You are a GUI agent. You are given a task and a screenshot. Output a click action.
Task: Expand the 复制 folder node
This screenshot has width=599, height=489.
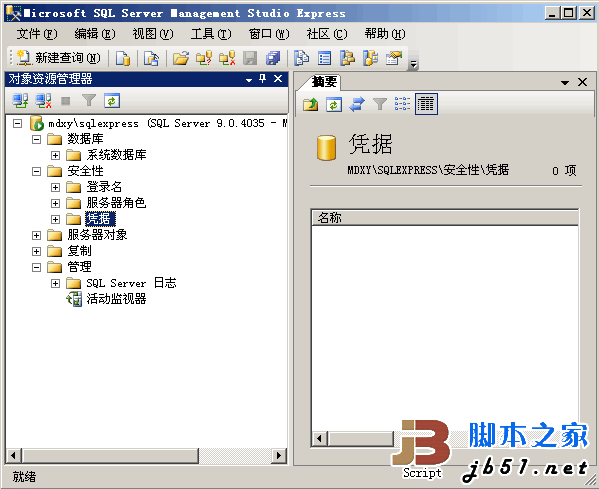coord(36,251)
